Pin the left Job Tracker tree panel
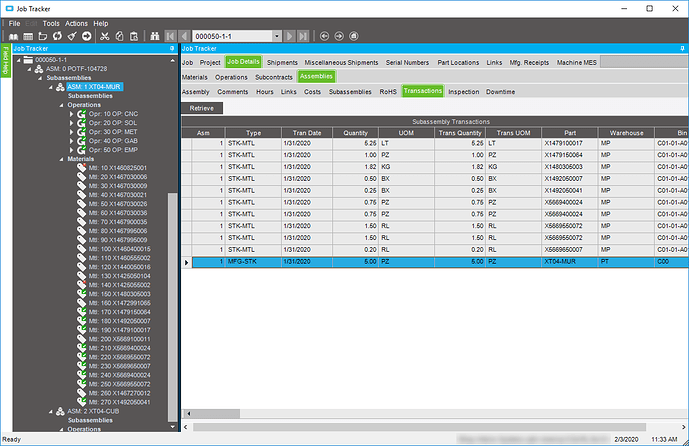 172,49
